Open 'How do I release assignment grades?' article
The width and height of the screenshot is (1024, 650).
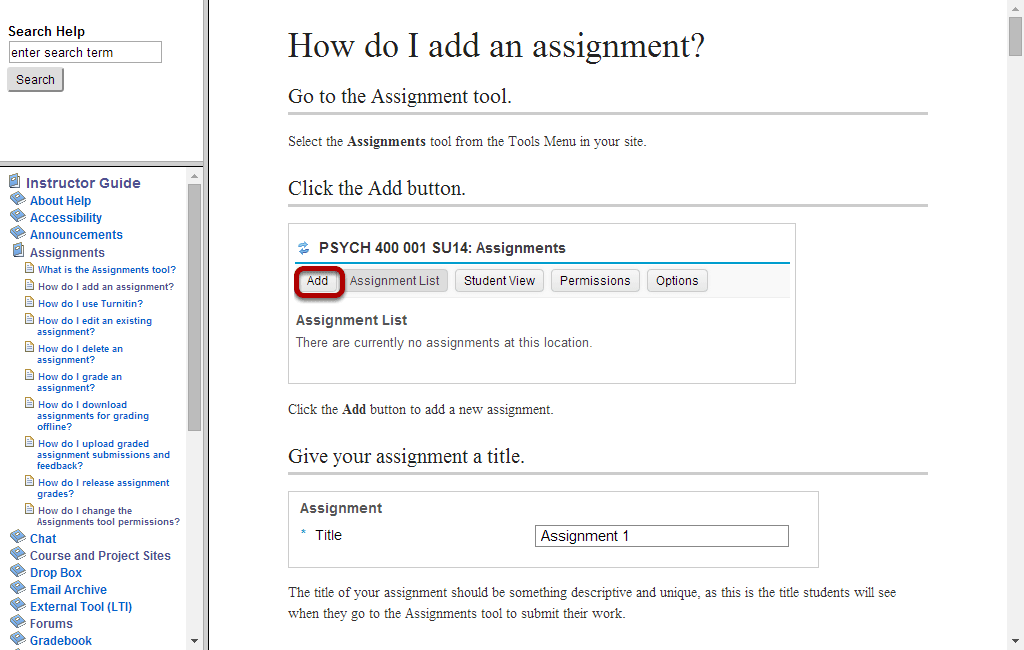(x=103, y=488)
